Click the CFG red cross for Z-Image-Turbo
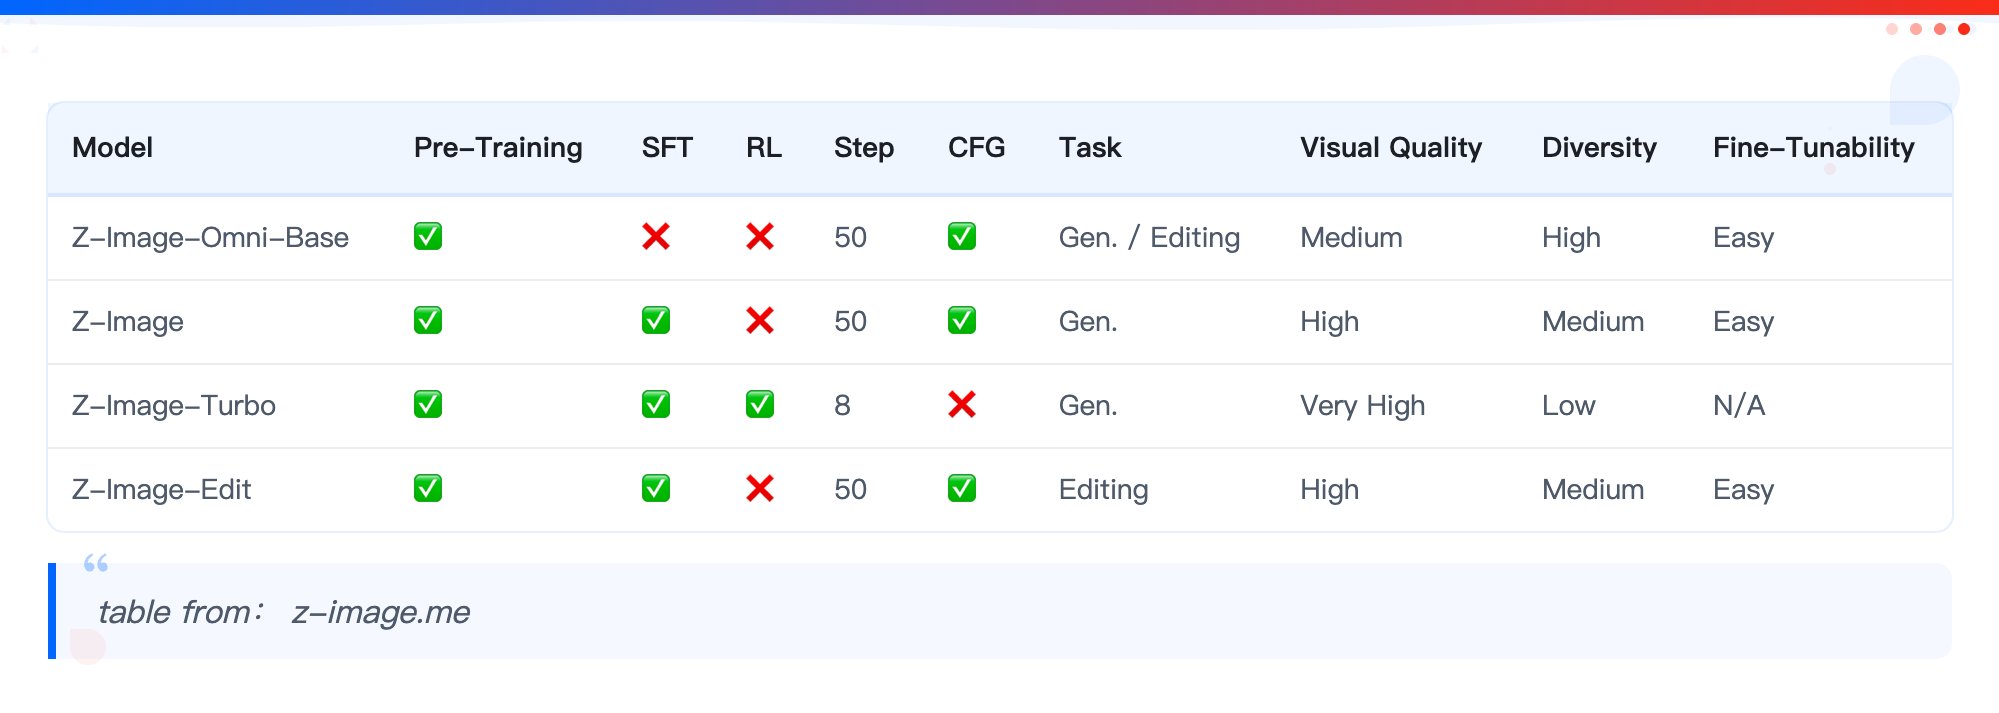The image size is (1999, 713). pos(962,405)
